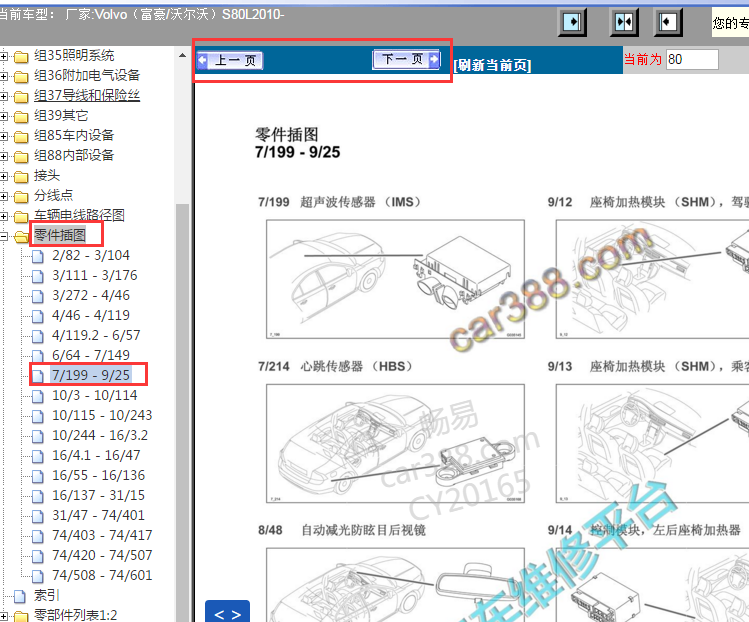The image size is (749, 622).
Task: Select the 零件插图 tree item
Action: pyautogui.click(x=60, y=236)
